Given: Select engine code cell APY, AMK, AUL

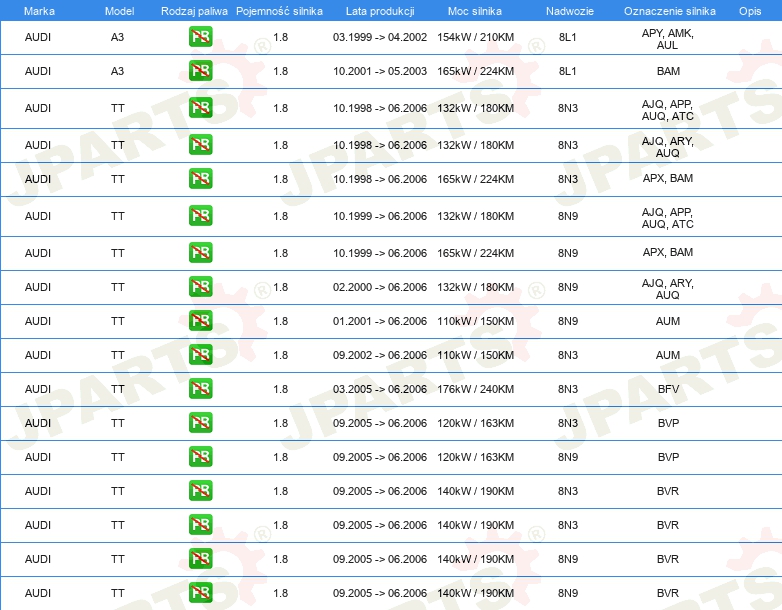Looking at the screenshot, I should pyautogui.click(x=668, y=39).
